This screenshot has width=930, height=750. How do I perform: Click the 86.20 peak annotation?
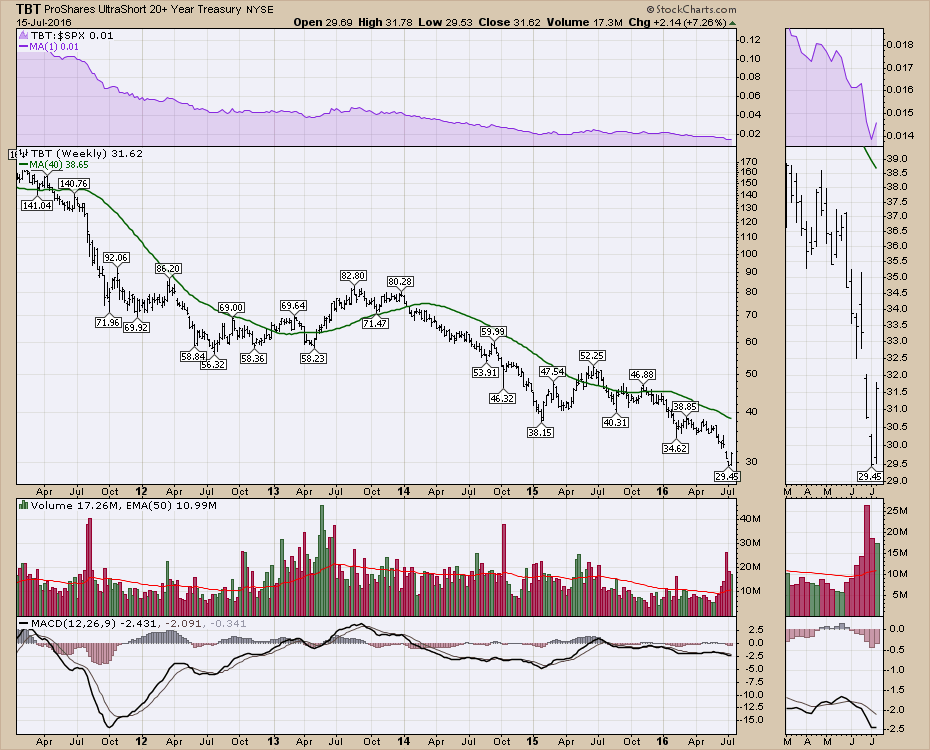[168, 268]
